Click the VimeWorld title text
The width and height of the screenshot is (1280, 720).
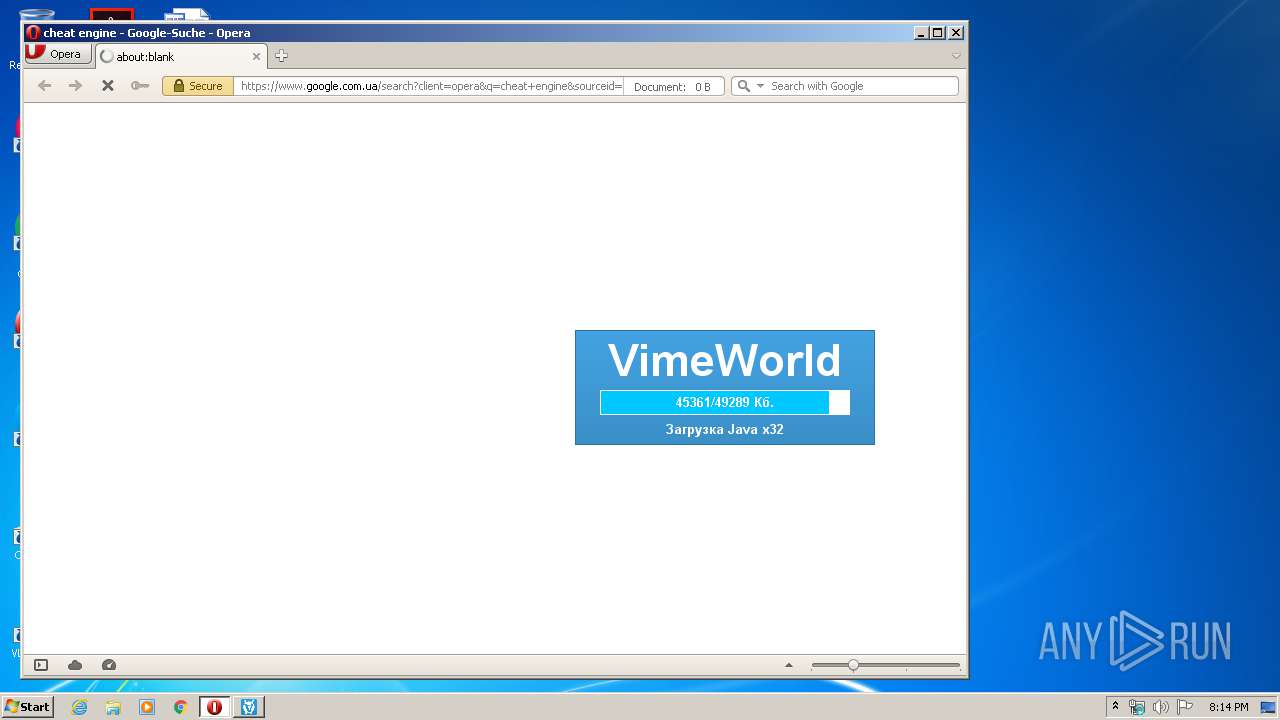tap(725, 360)
